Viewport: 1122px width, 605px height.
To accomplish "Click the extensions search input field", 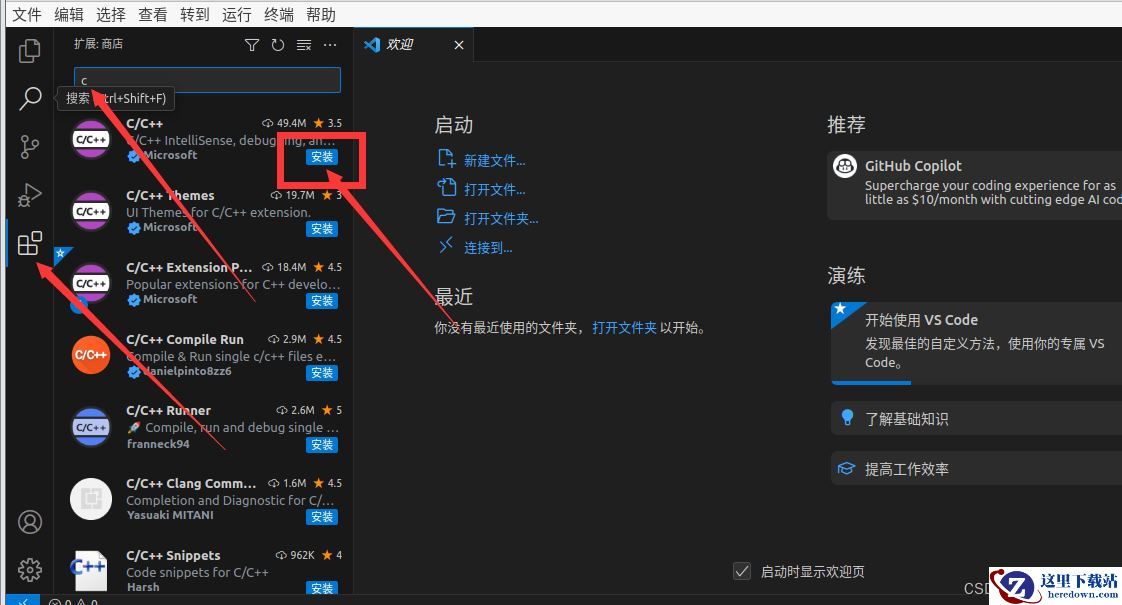I will (x=208, y=80).
